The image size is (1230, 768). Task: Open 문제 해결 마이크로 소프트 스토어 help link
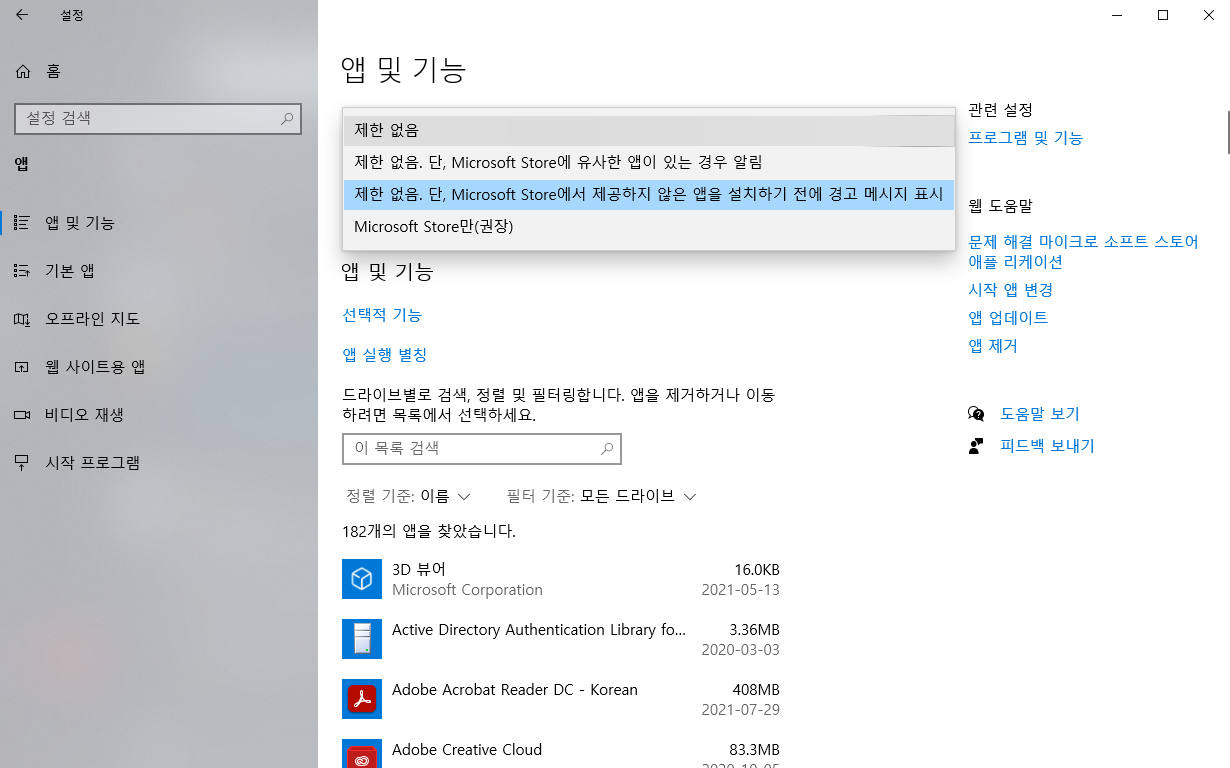1084,252
